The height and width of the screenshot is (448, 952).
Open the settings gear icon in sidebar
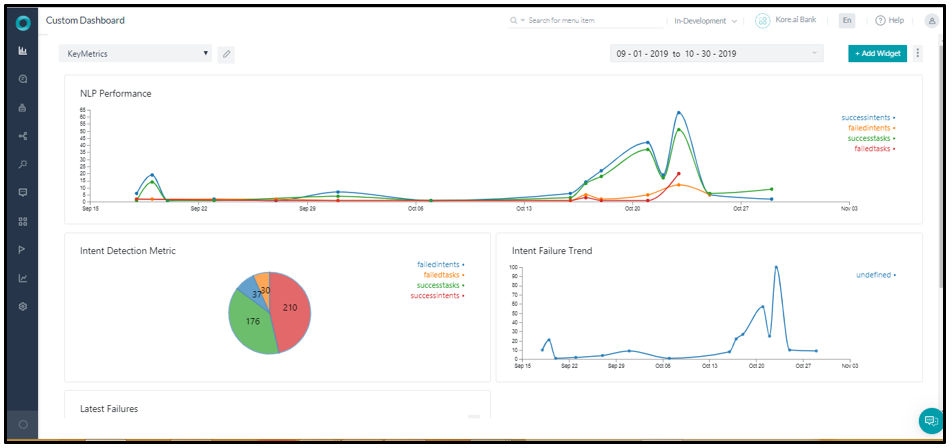click(x=23, y=307)
